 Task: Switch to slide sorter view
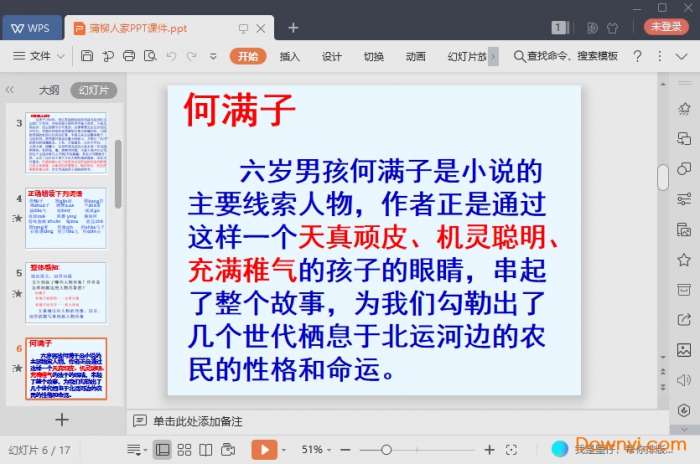point(184,450)
